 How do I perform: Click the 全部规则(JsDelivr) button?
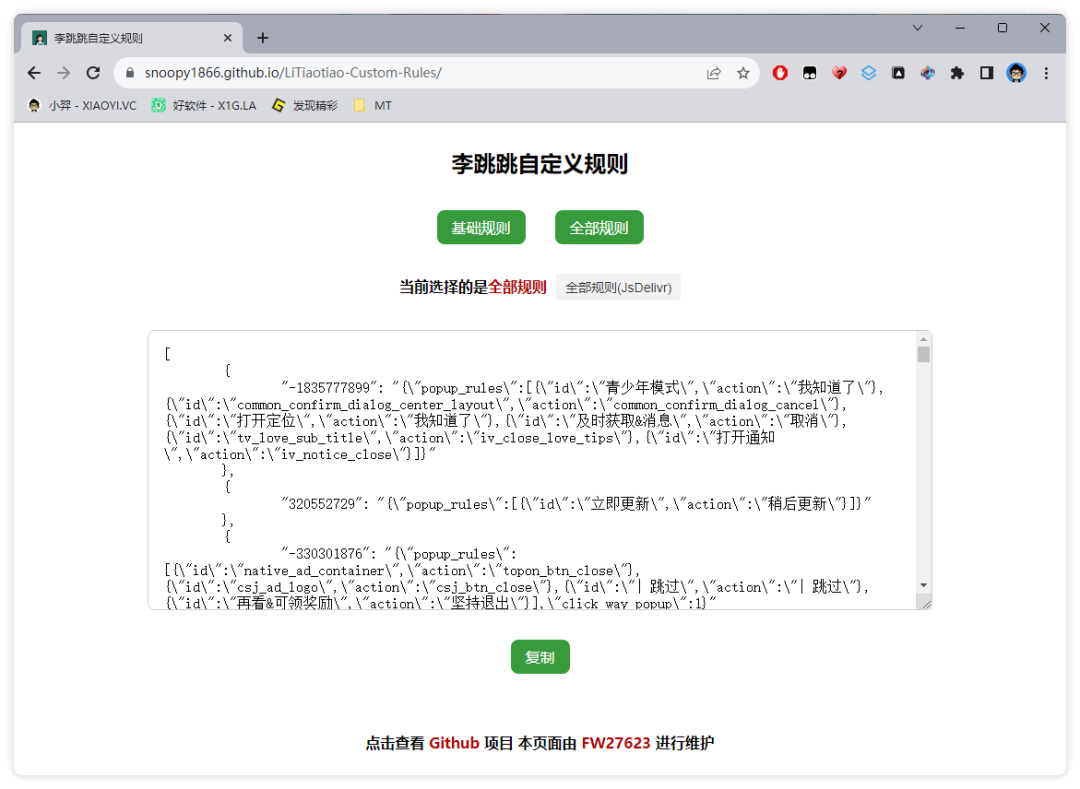618,288
